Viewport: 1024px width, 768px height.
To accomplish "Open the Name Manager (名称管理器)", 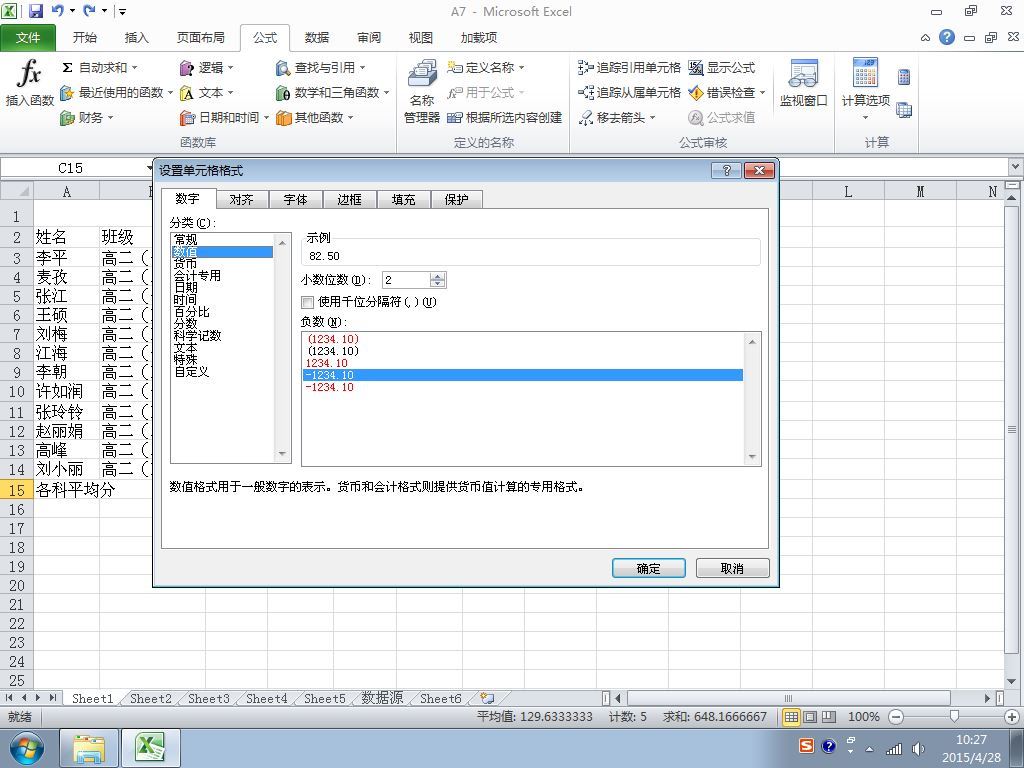I will click(x=422, y=91).
